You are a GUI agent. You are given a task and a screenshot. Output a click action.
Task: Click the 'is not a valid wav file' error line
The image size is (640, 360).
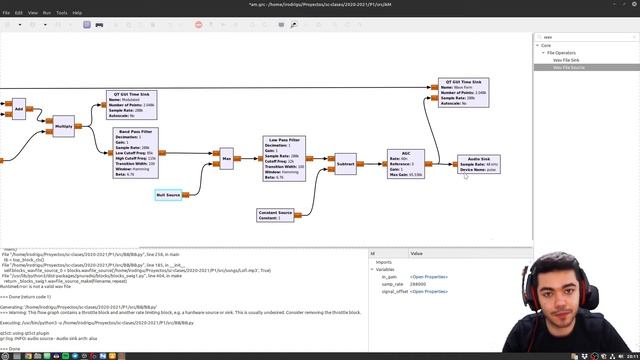[36, 286]
